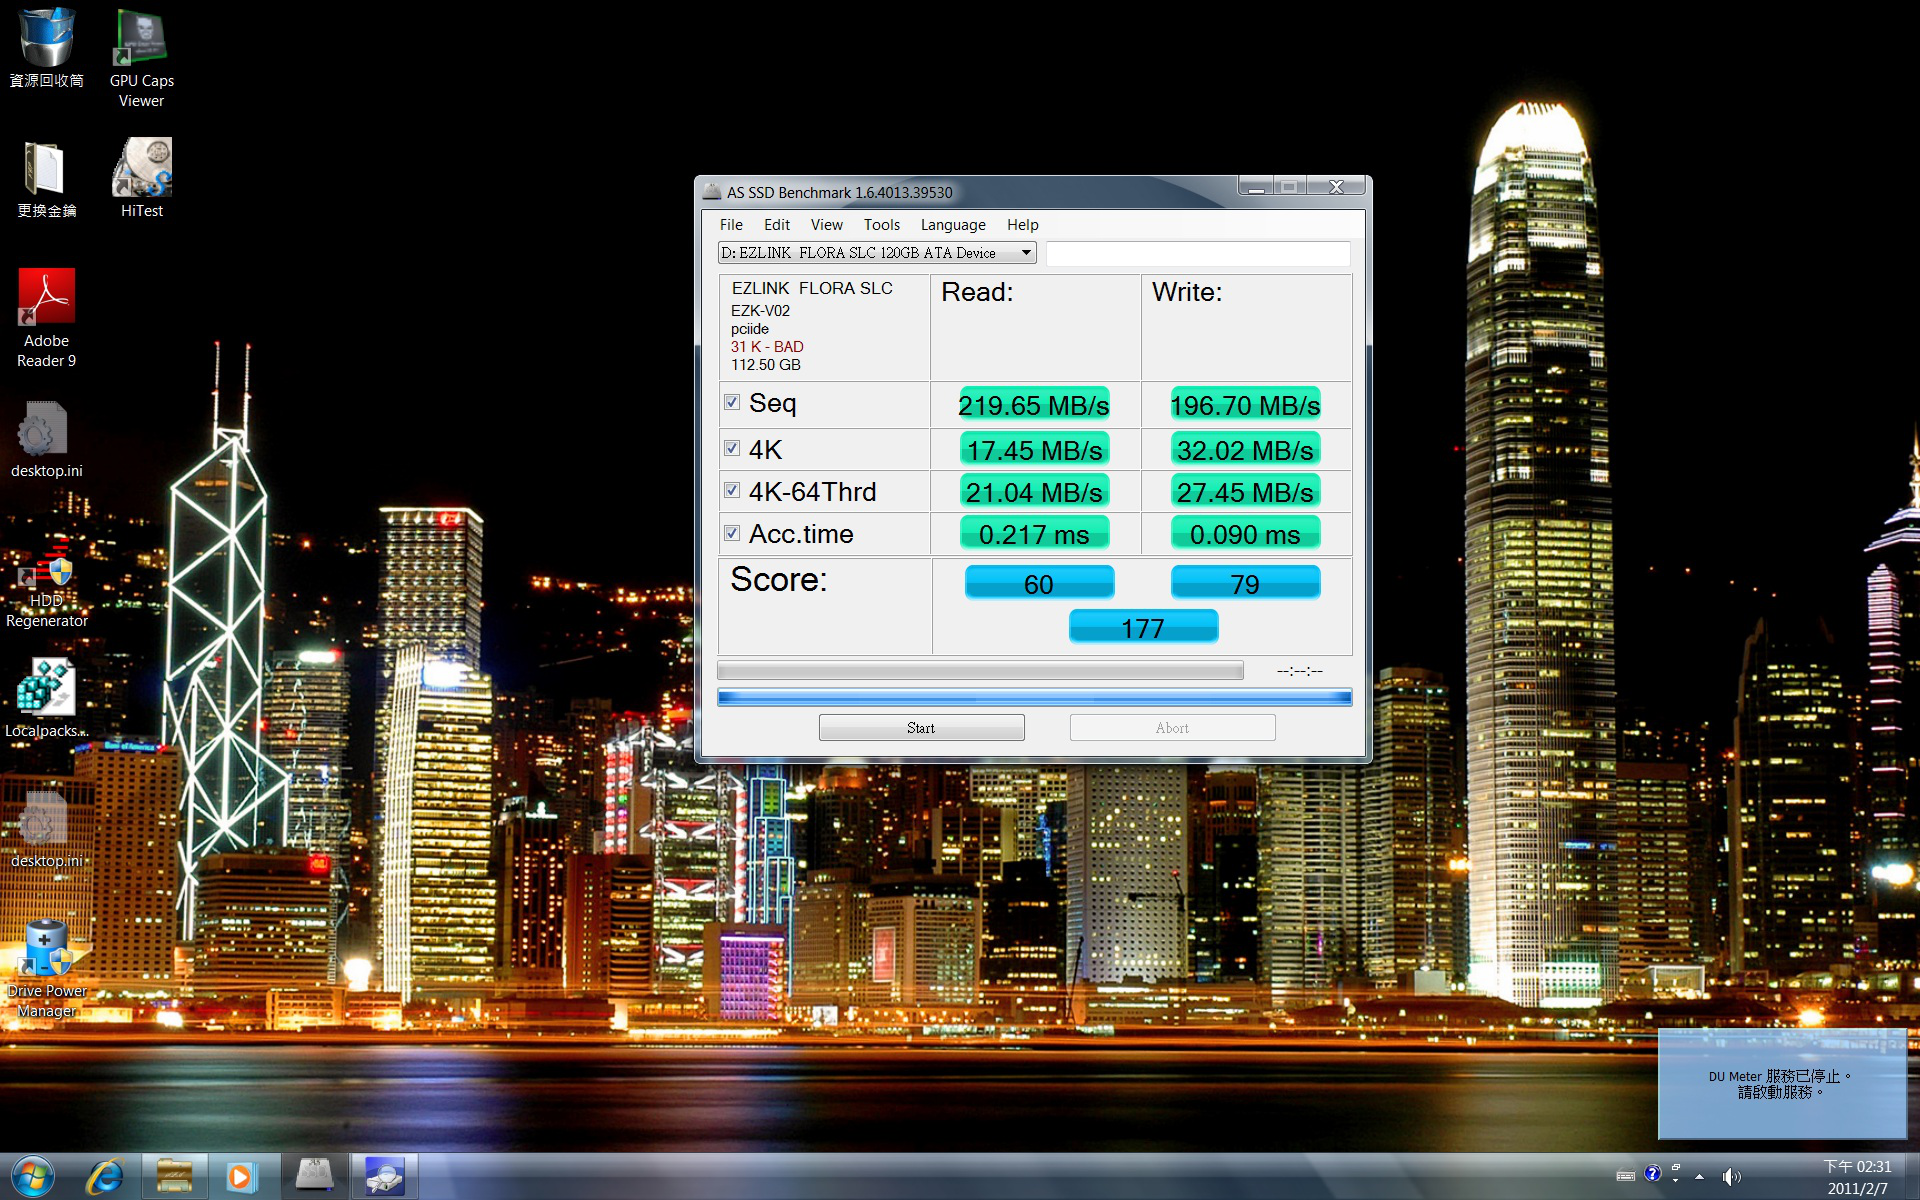Select the Adobe Reader 9 desktop icon

(46, 318)
